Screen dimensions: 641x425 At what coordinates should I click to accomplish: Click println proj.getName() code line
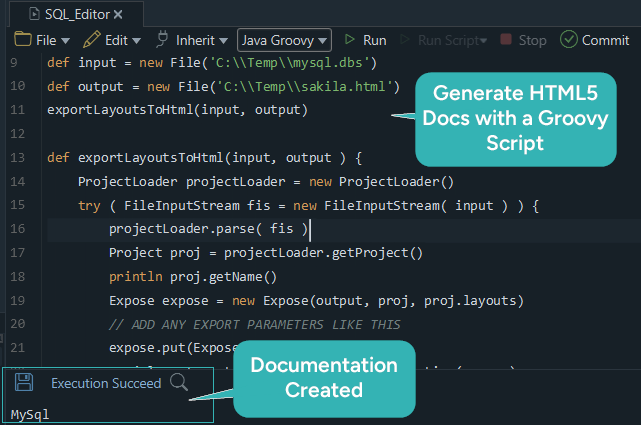[x=193, y=277]
